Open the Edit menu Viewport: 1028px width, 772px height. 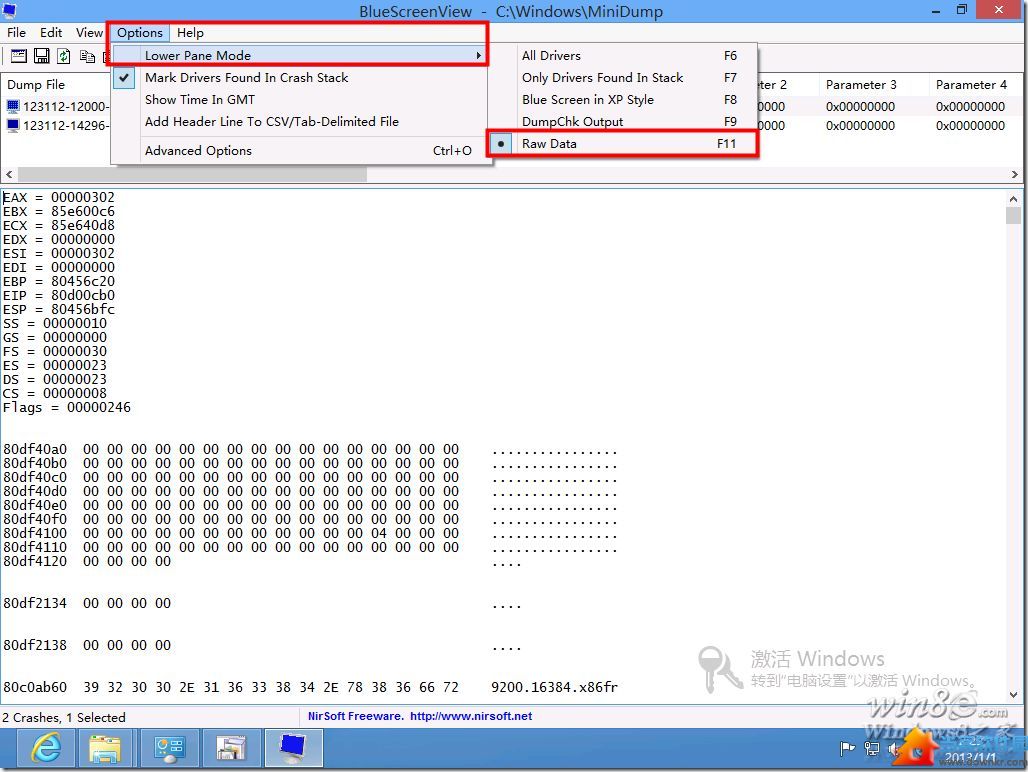tap(51, 33)
